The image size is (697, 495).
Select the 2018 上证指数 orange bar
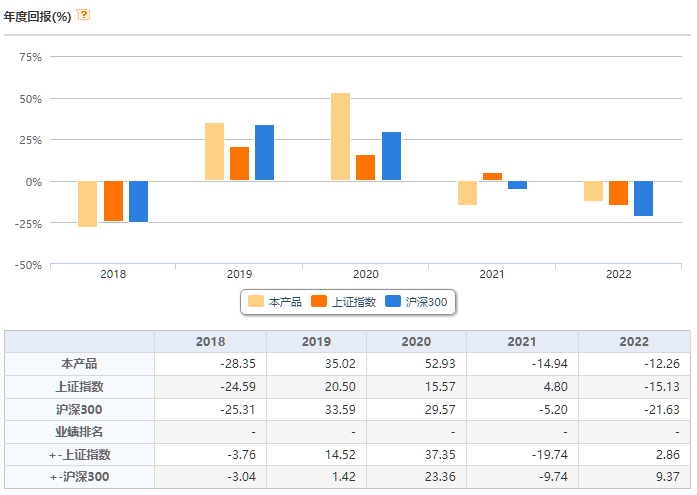click(113, 201)
